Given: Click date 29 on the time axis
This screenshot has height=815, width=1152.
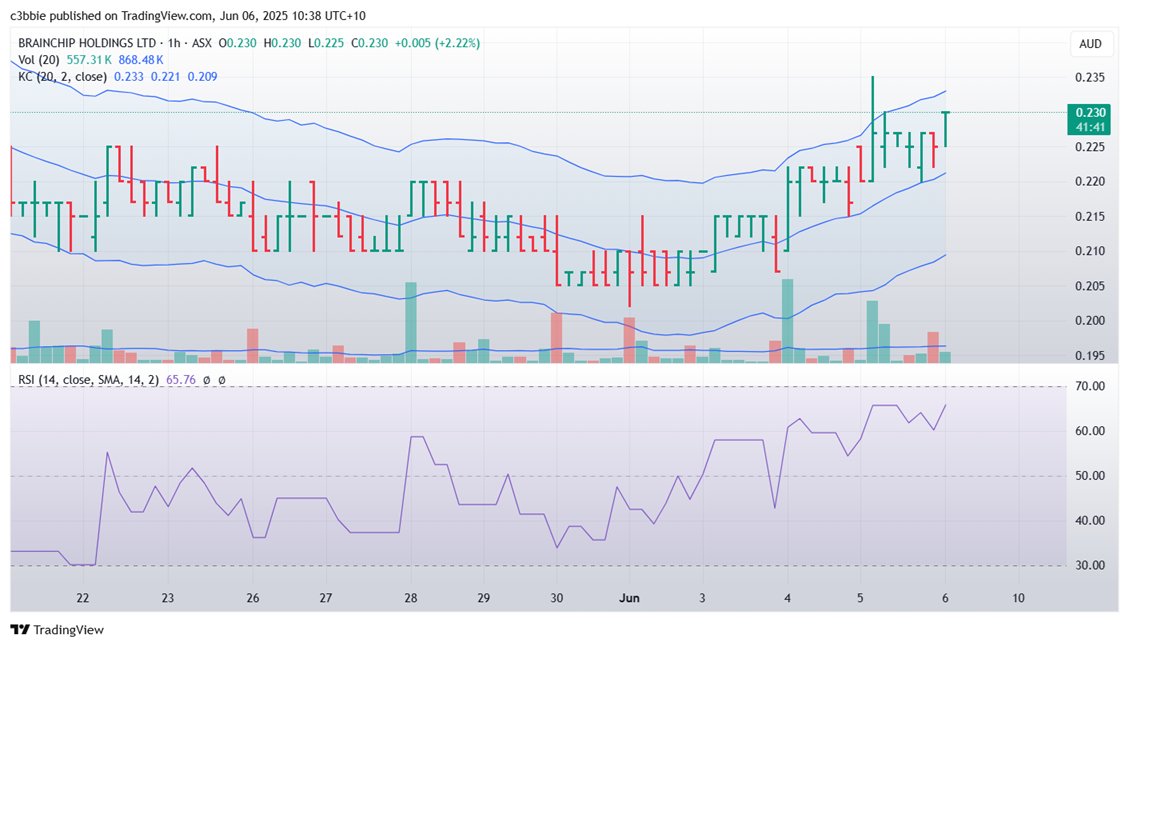Looking at the screenshot, I should [483, 598].
